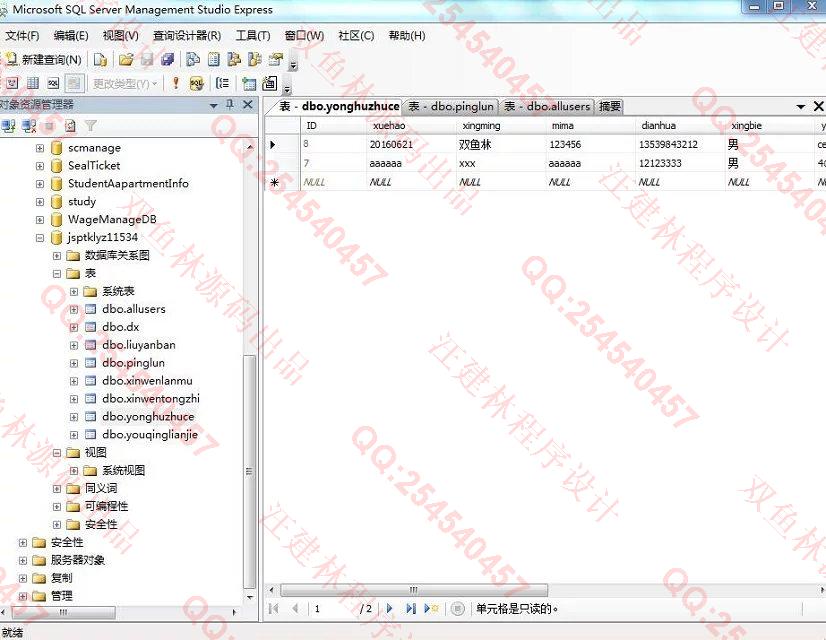Expand the WageManageDB database node
The image size is (826, 640).
click(x=40, y=220)
